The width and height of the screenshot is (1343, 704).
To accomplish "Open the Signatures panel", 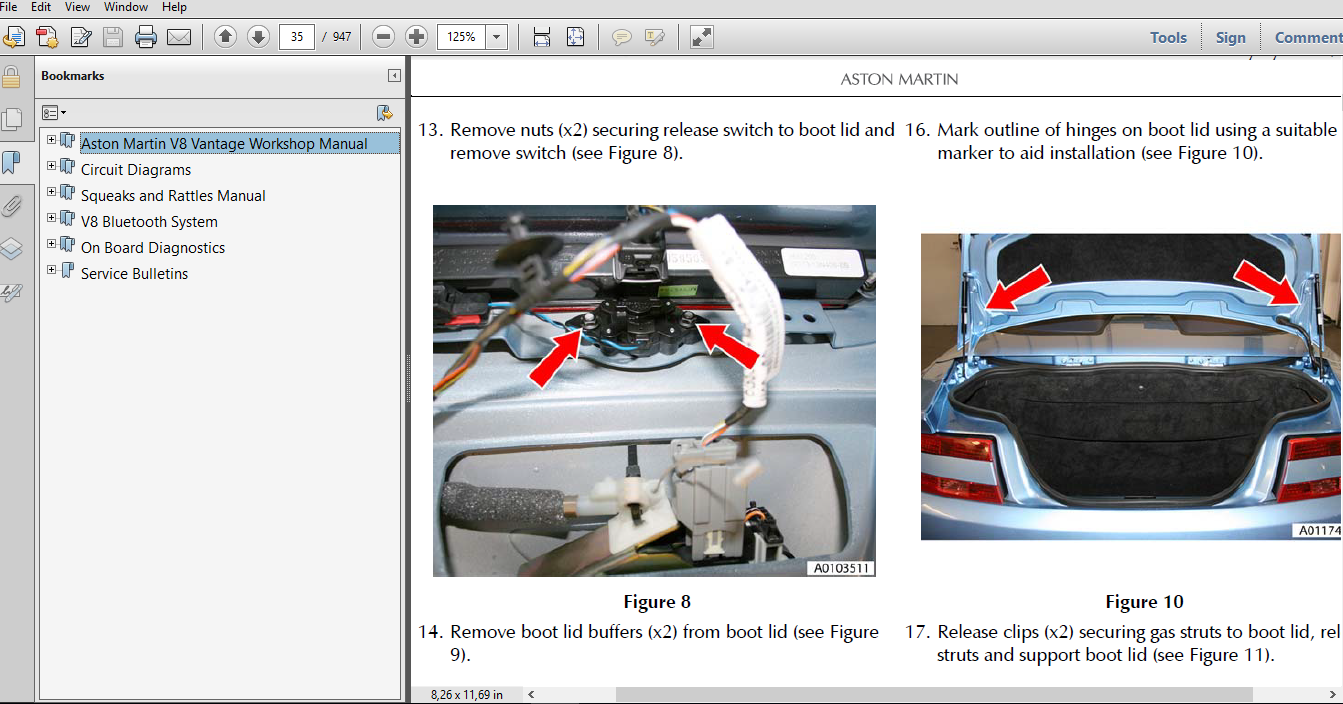I will pos(13,292).
